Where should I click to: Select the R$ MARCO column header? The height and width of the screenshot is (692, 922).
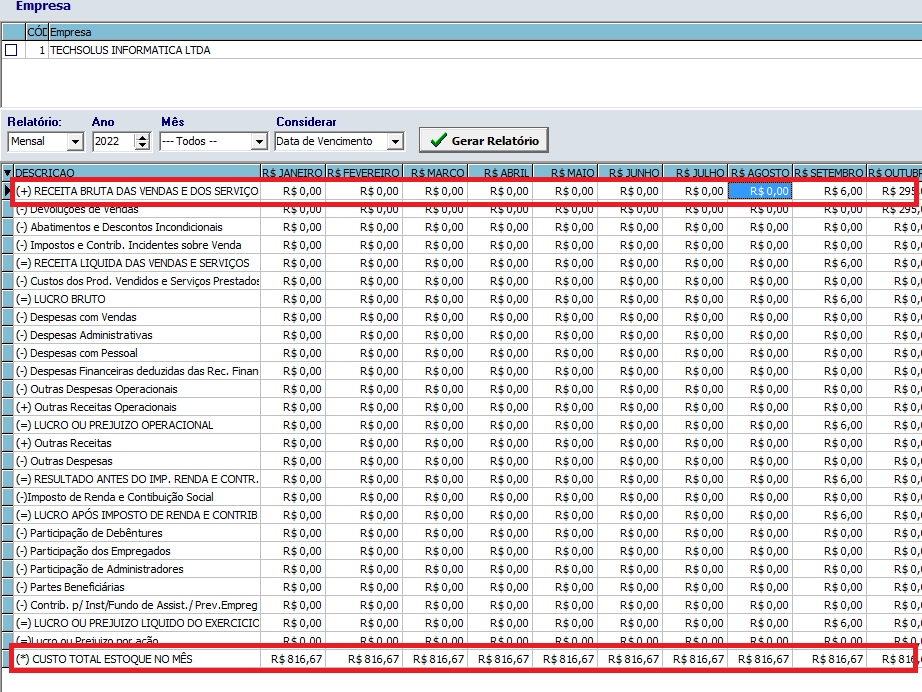[435, 173]
